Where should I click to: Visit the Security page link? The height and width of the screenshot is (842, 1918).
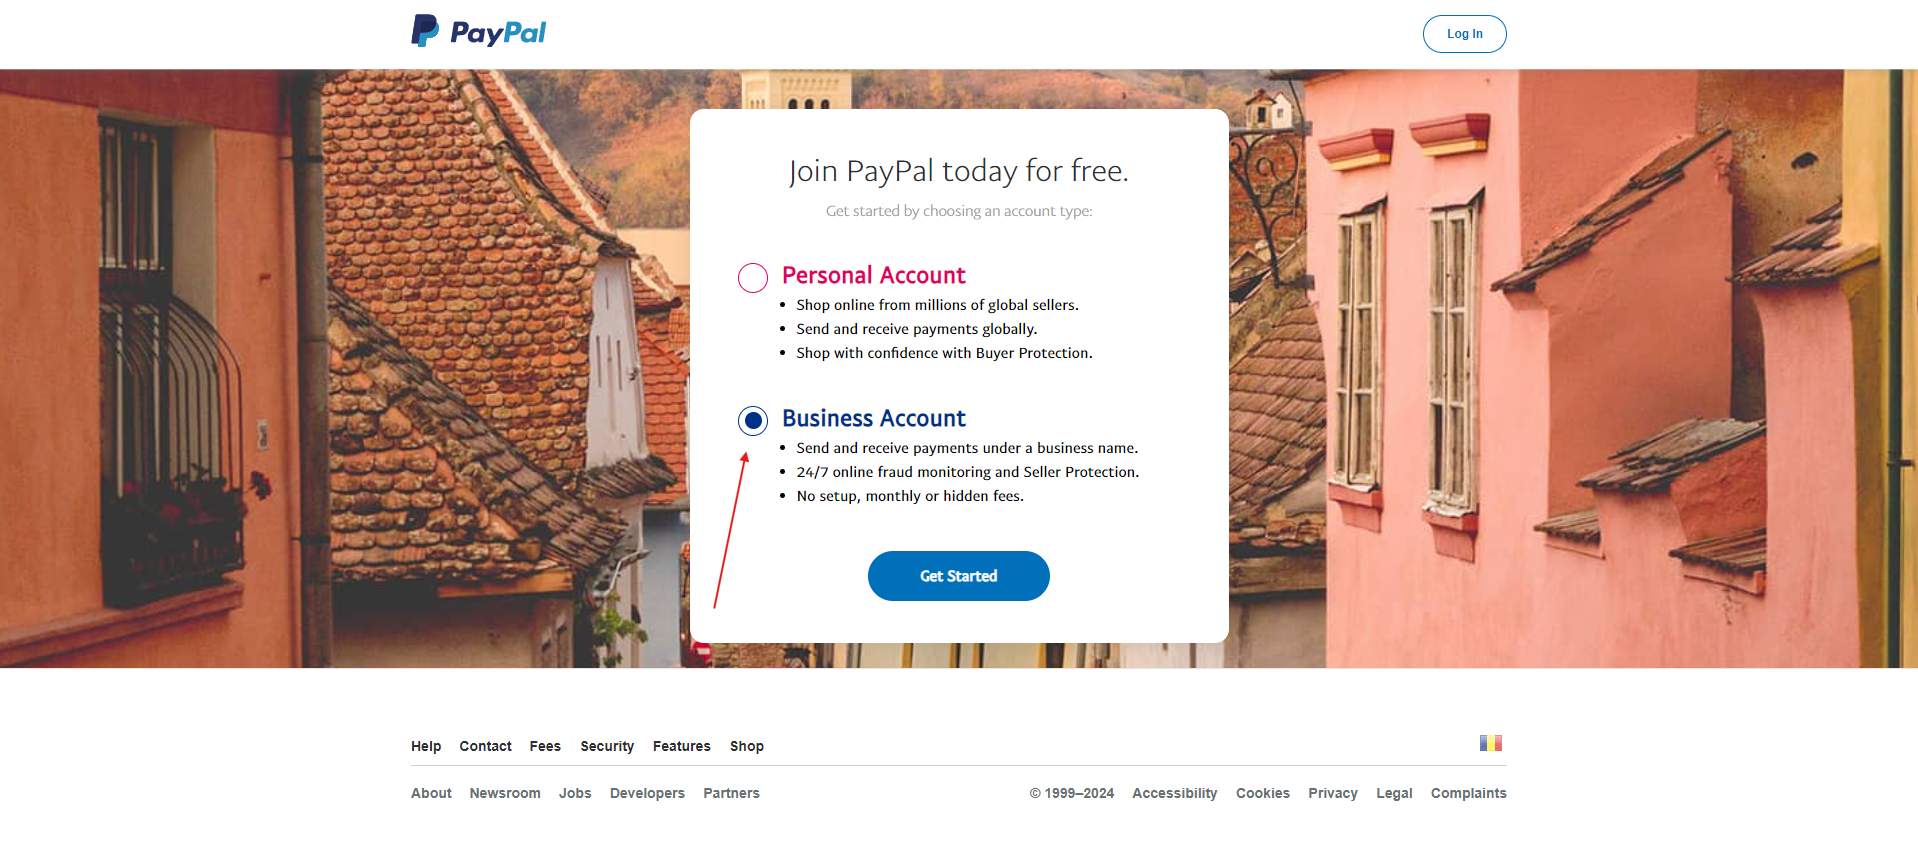(x=607, y=746)
